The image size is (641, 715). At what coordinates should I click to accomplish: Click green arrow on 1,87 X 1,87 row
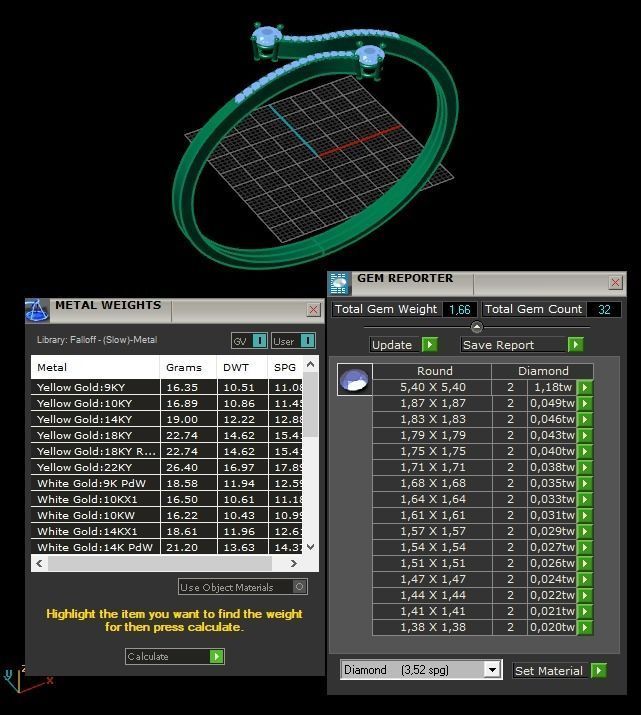click(585, 404)
